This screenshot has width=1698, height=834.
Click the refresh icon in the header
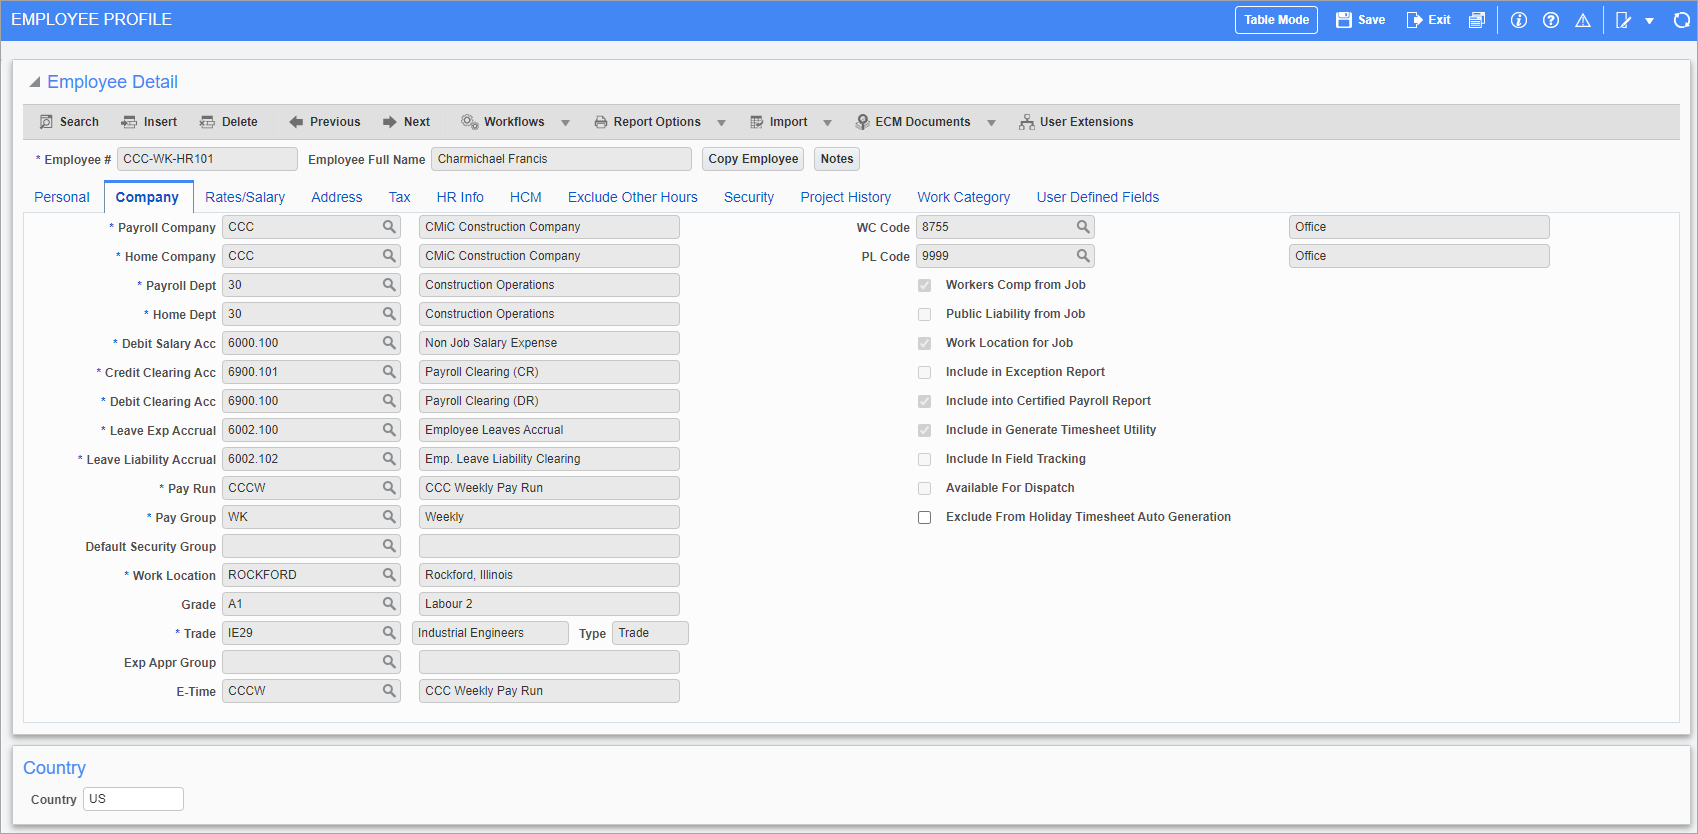[1682, 20]
